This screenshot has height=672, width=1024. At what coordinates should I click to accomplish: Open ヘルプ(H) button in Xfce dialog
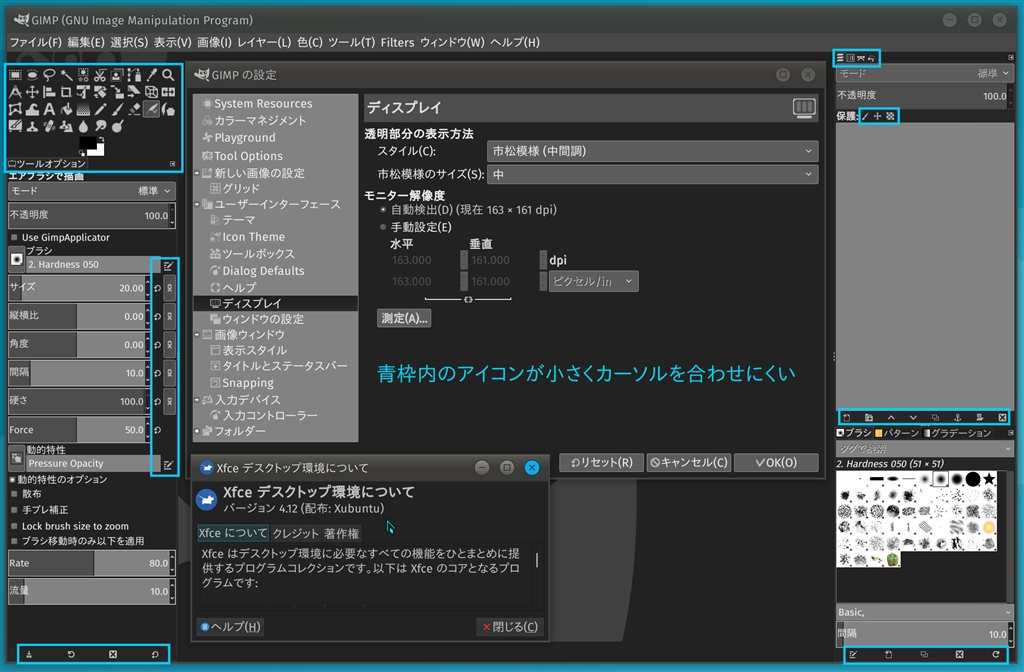click(231, 627)
